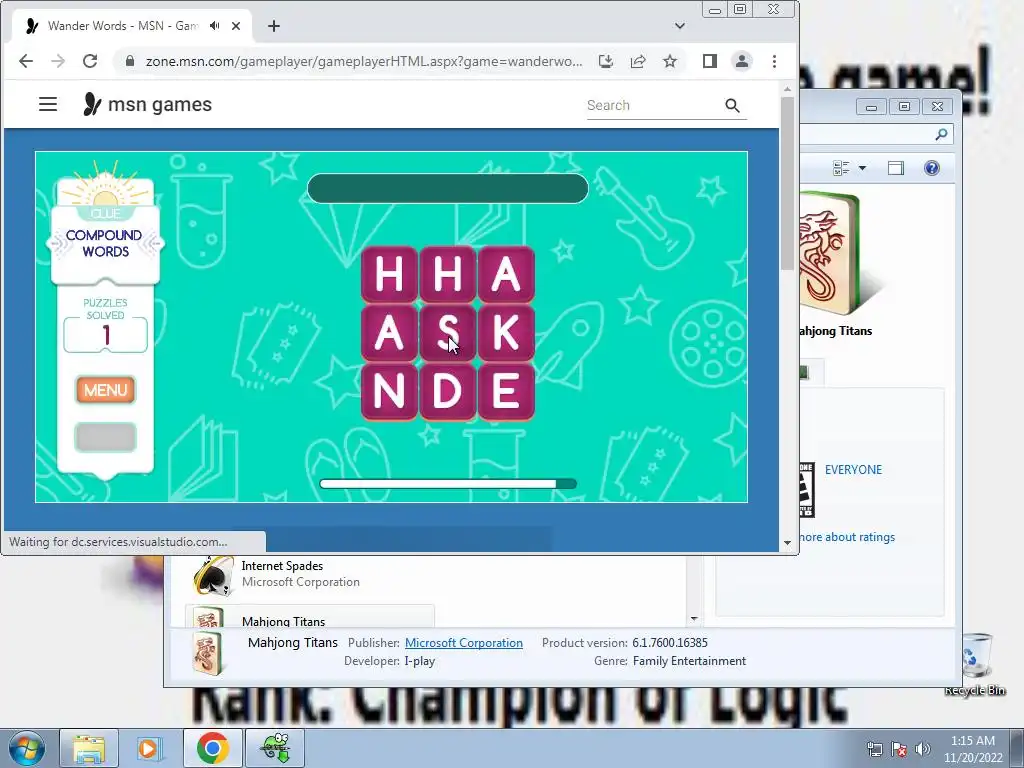Screen dimensions: 1024x768
Task: Click the msn games logo
Action: pos(148,104)
